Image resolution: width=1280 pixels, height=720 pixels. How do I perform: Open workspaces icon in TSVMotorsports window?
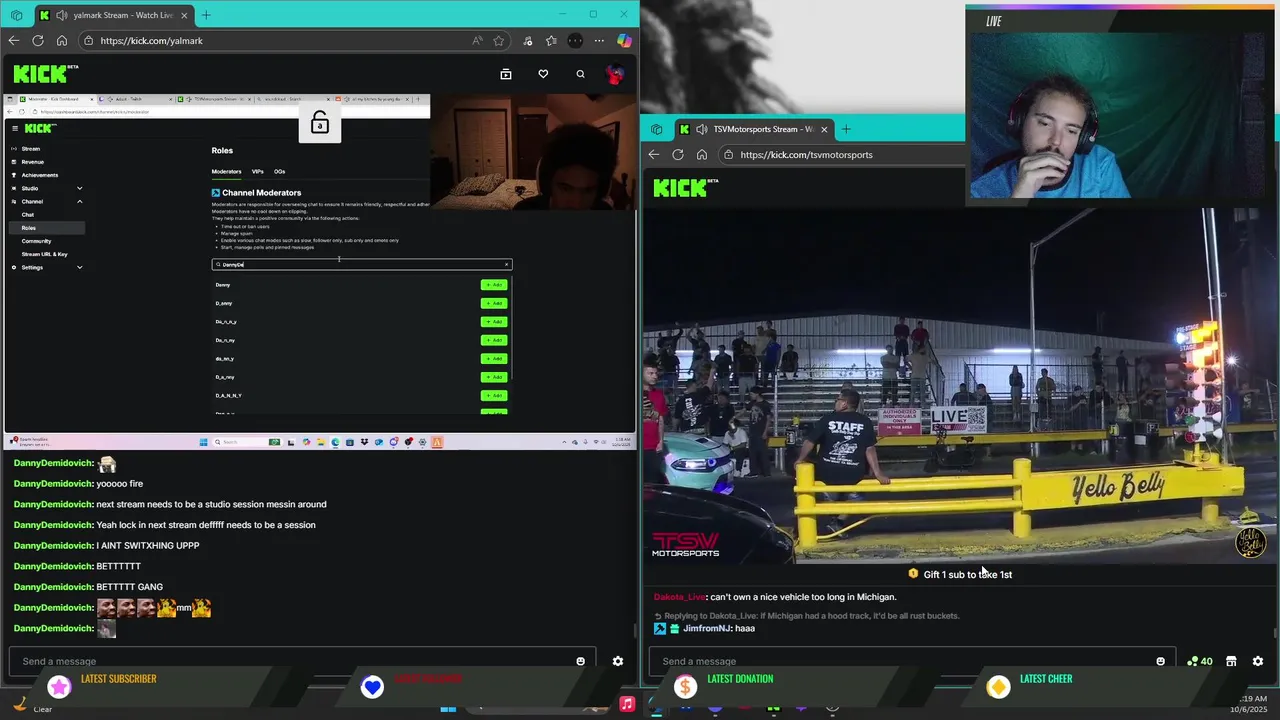tap(656, 129)
